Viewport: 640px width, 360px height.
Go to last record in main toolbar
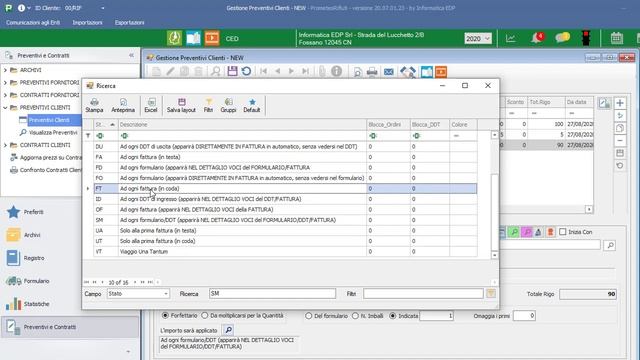pyautogui.click(x=305, y=71)
